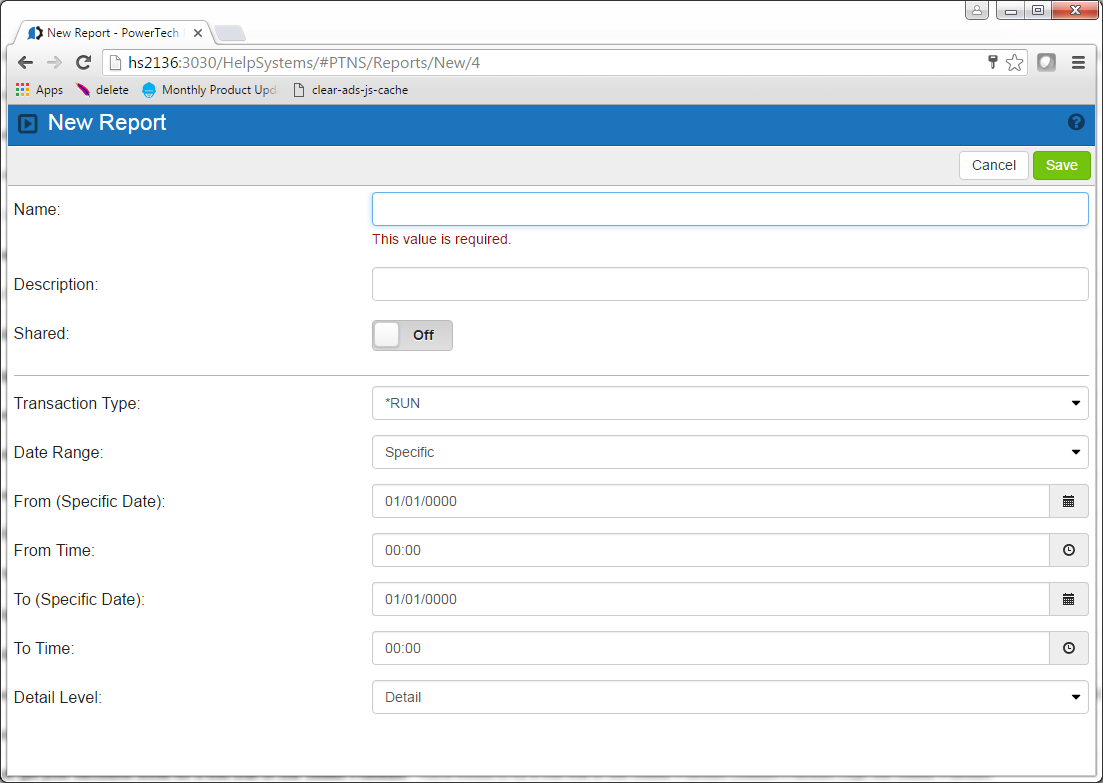Click the Cancel button

point(993,165)
